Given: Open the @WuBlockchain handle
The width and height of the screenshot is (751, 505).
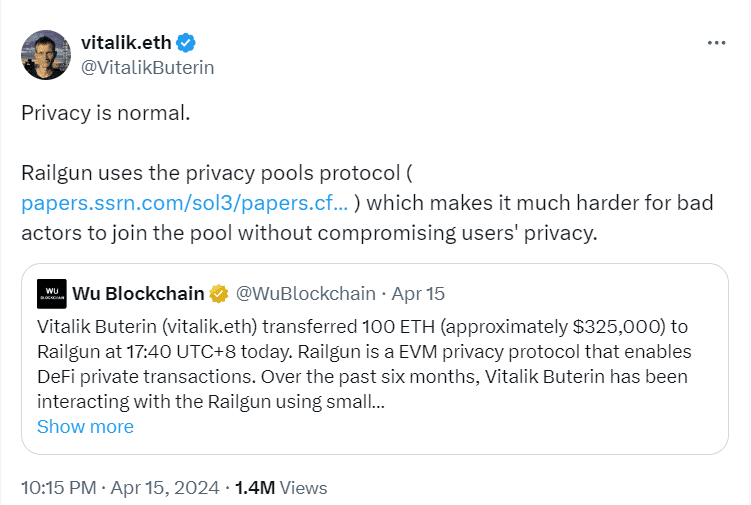Looking at the screenshot, I should [305, 294].
